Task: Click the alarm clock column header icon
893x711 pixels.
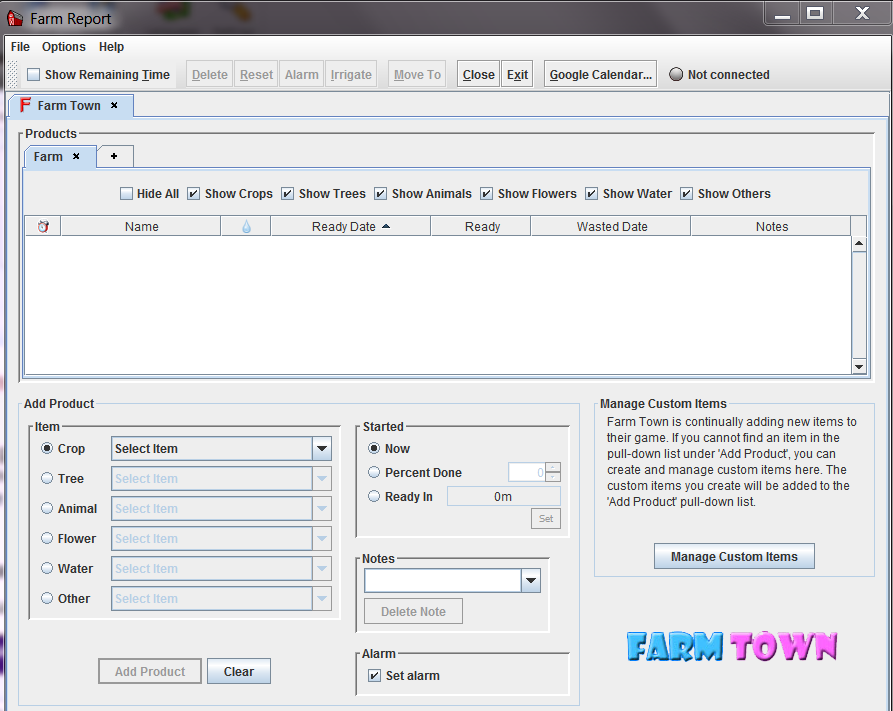Action: click(x=43, y=227)
